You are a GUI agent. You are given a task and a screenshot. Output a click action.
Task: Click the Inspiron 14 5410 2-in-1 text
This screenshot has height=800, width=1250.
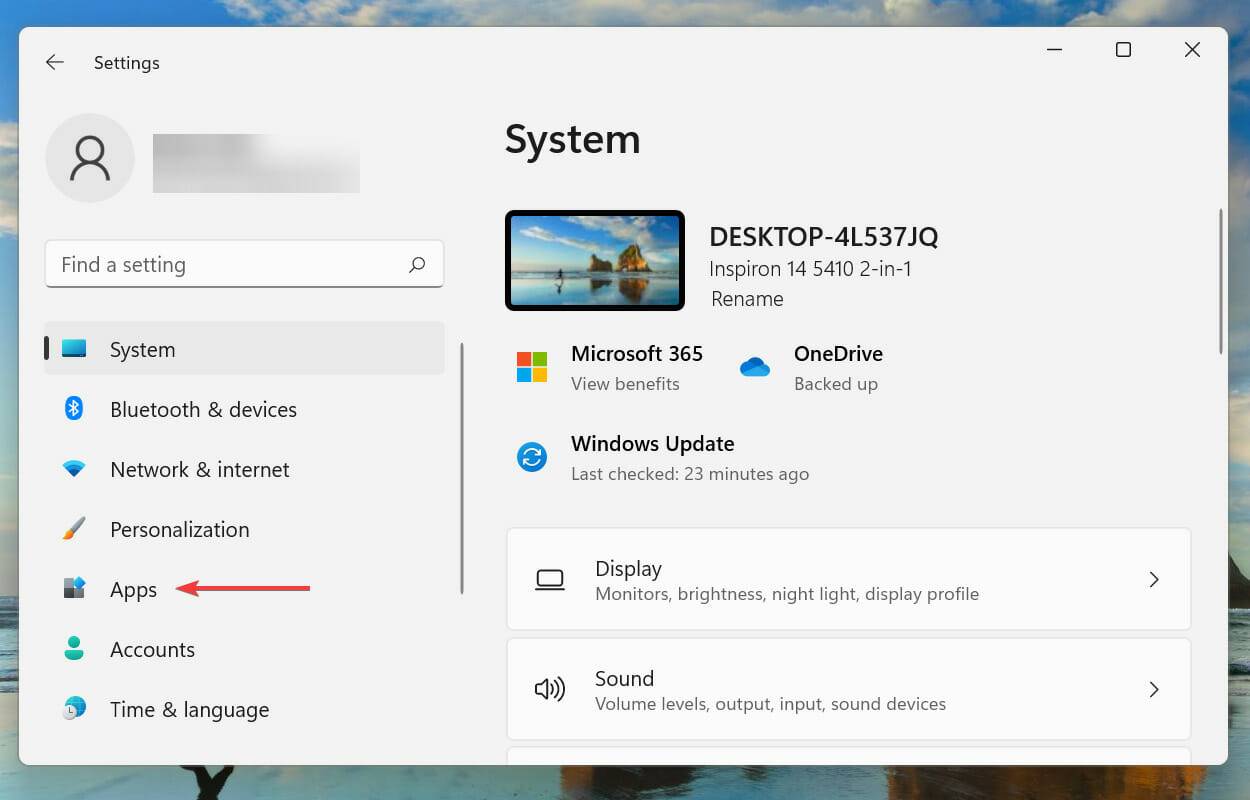click(x=810, y=269)
